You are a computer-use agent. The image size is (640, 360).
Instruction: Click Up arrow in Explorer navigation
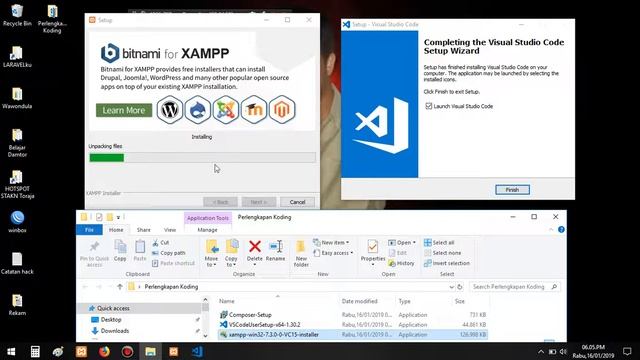click(120, 287)
